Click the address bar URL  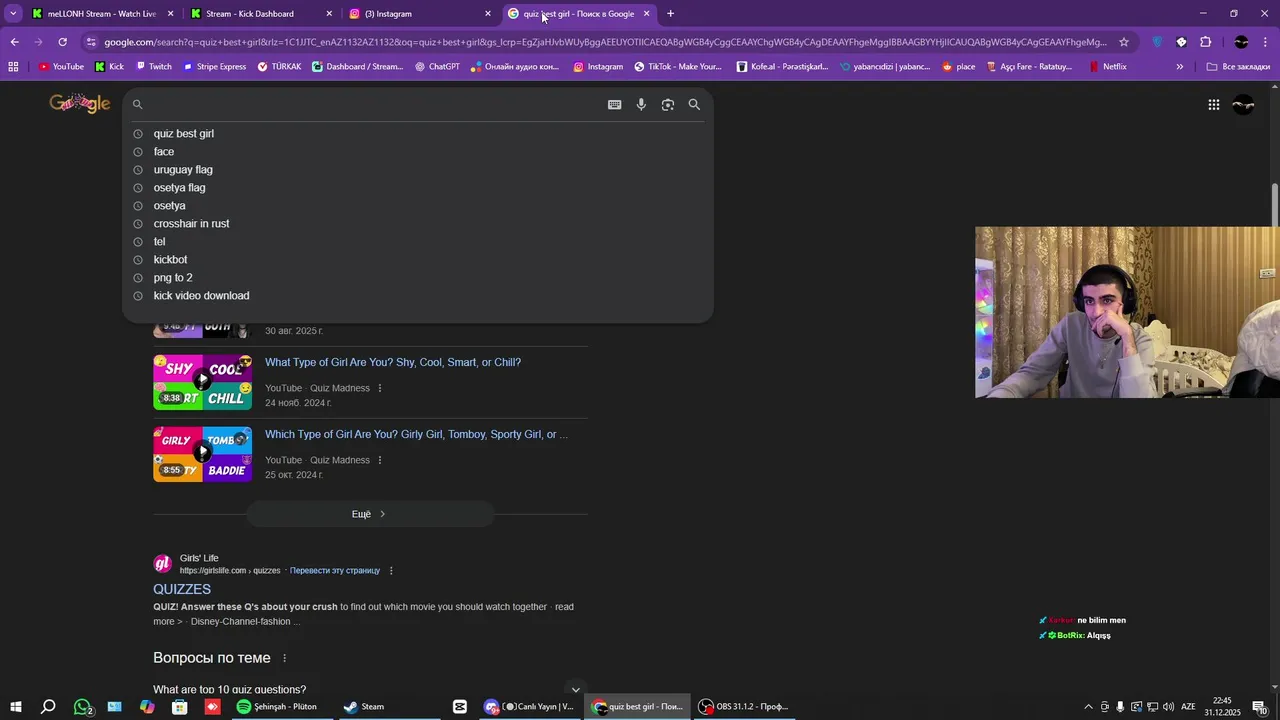(x=605, y=42)
